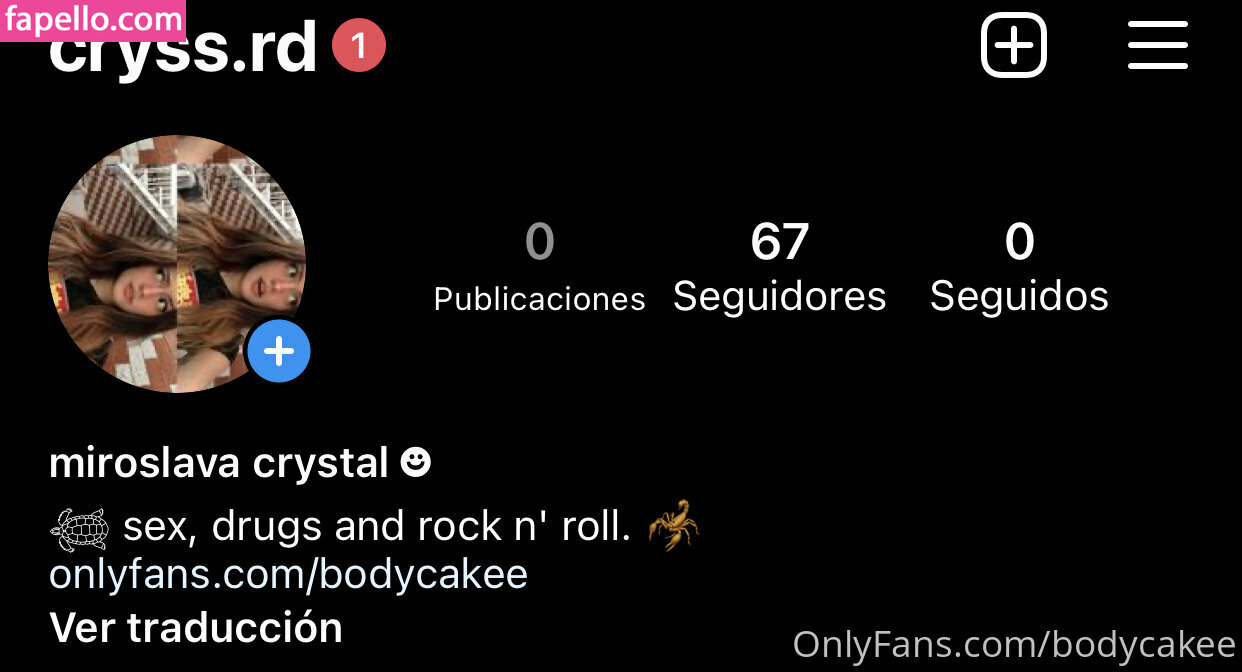Open the profile picture
The width and height of the screenshot is (1242, 672).
[177, 264]
